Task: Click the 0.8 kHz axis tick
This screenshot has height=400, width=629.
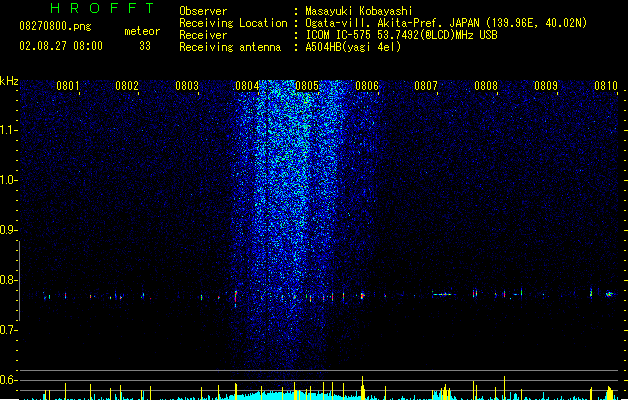Action: (x=8, y=280)
